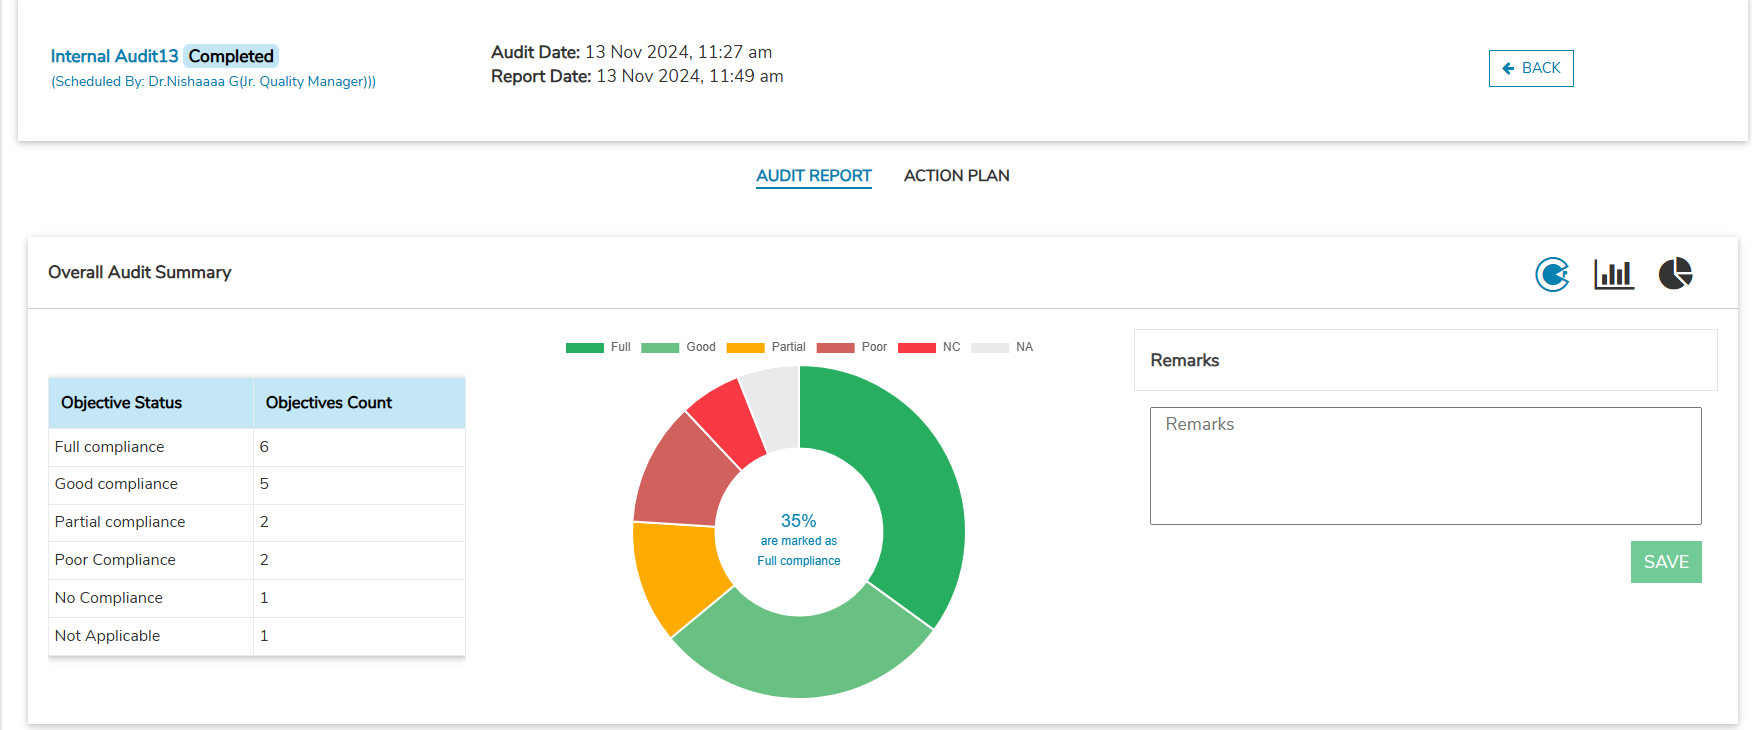Toggle the Poor legend entry
This screenshot has height=730, width=1752.
pyautogui.click(x=851, y=348)
